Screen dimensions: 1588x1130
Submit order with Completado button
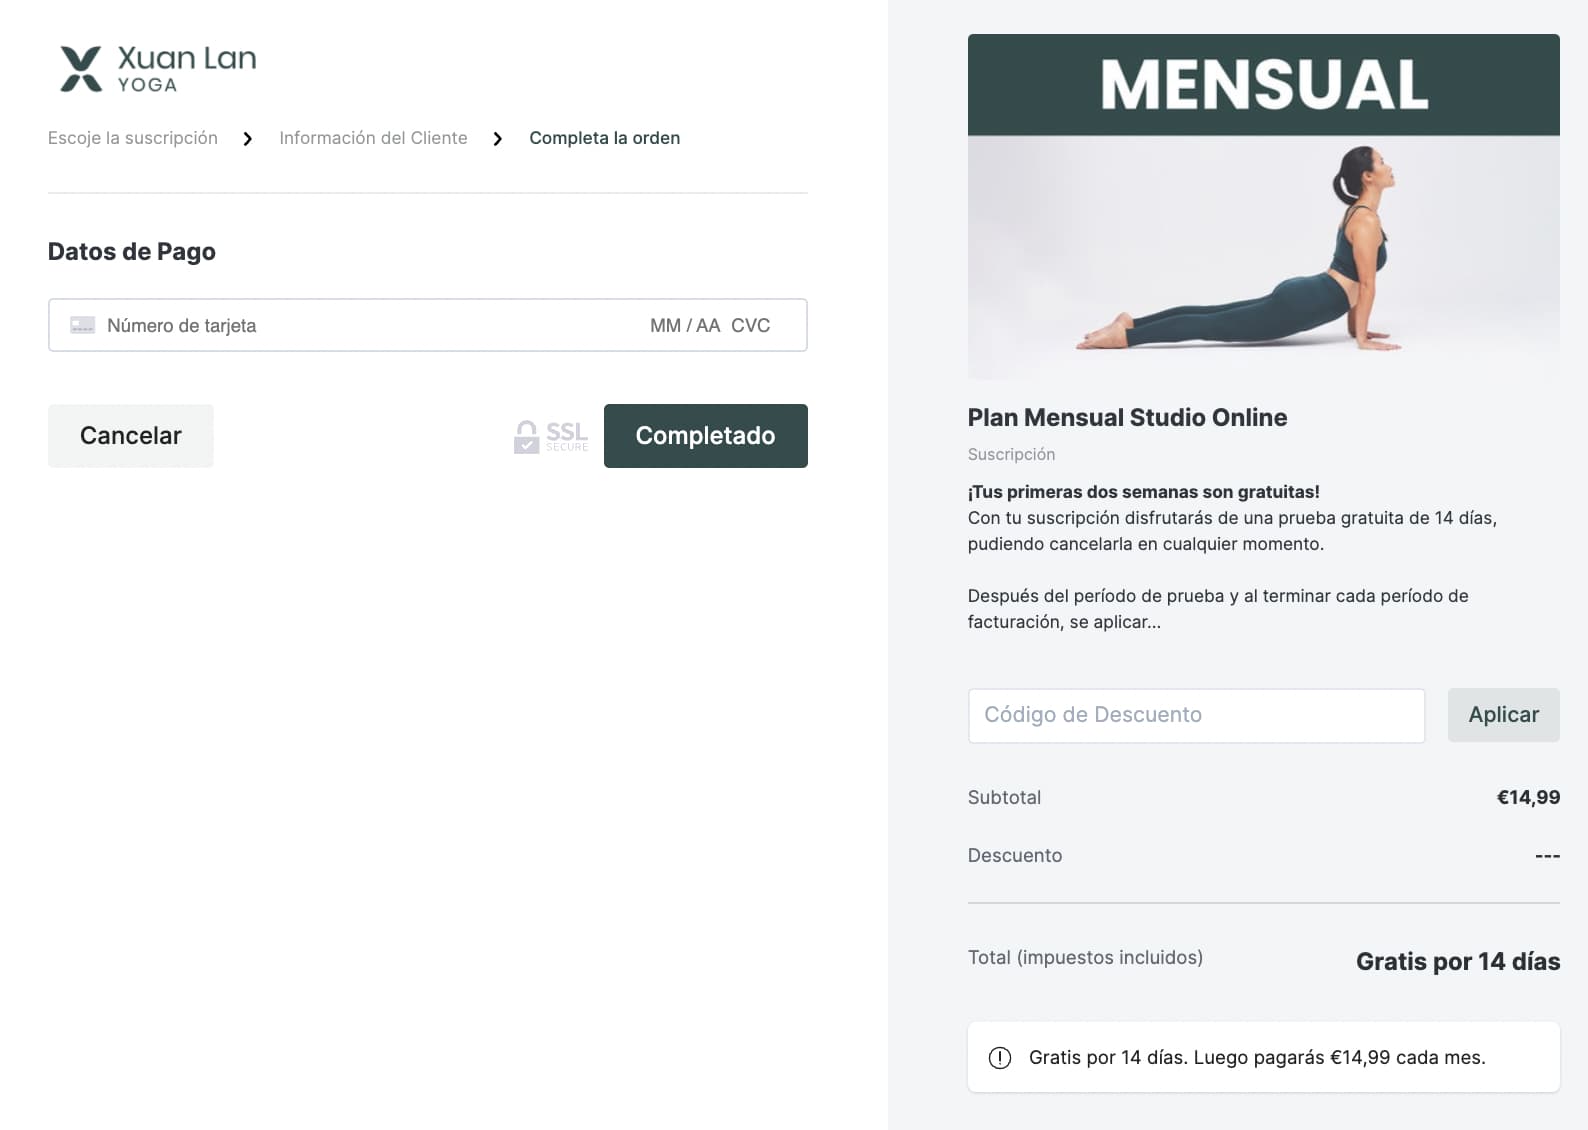pyautogui.click(x=706, y=436)
